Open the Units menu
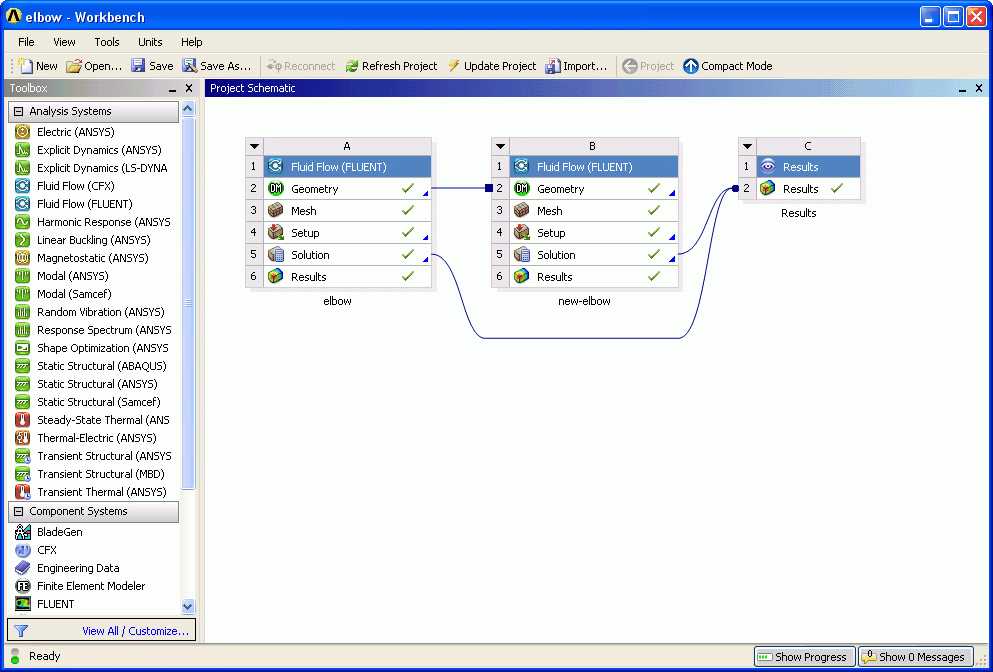Screen dimensions: 993x672 click(x=150, y=42)
